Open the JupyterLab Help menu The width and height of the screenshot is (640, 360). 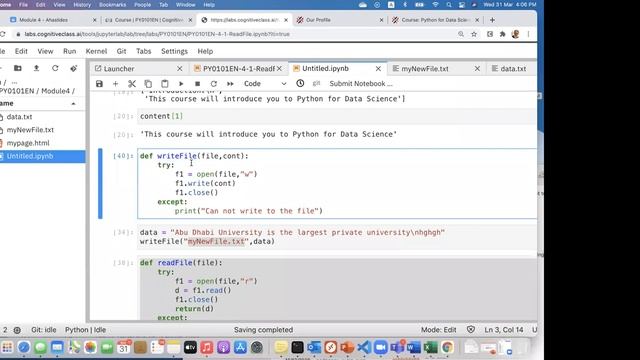[205, 51]
